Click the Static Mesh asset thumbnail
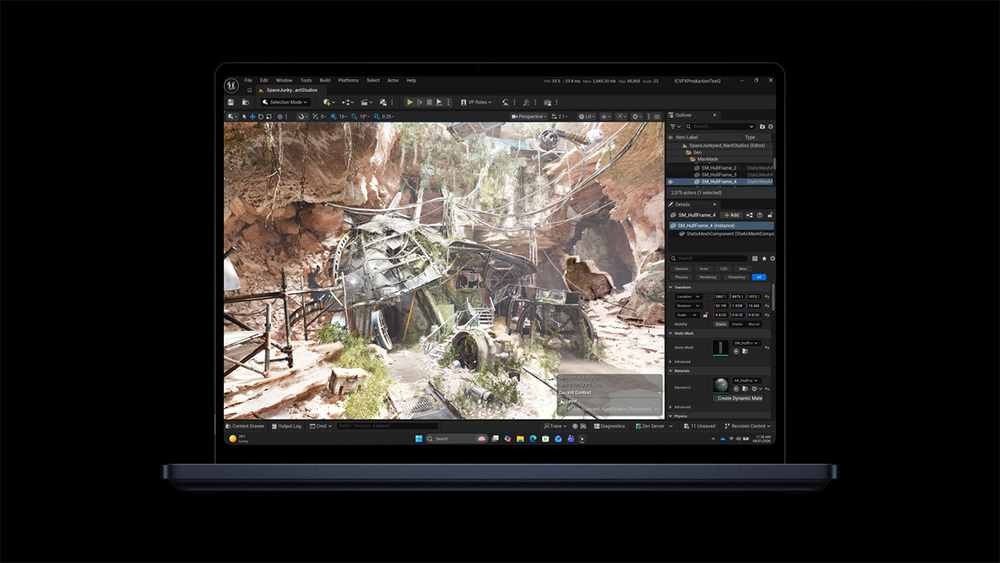This screenshot has width=1000, height=563. coord(721,347)
